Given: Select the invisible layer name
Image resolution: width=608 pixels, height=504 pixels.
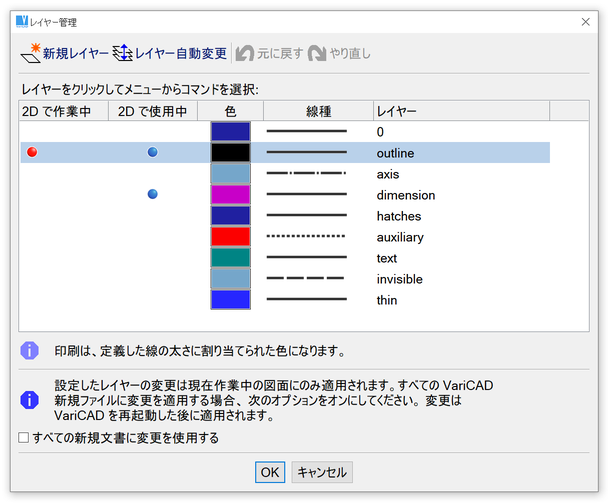Looking at the screenshot, I should click(400, 279).
